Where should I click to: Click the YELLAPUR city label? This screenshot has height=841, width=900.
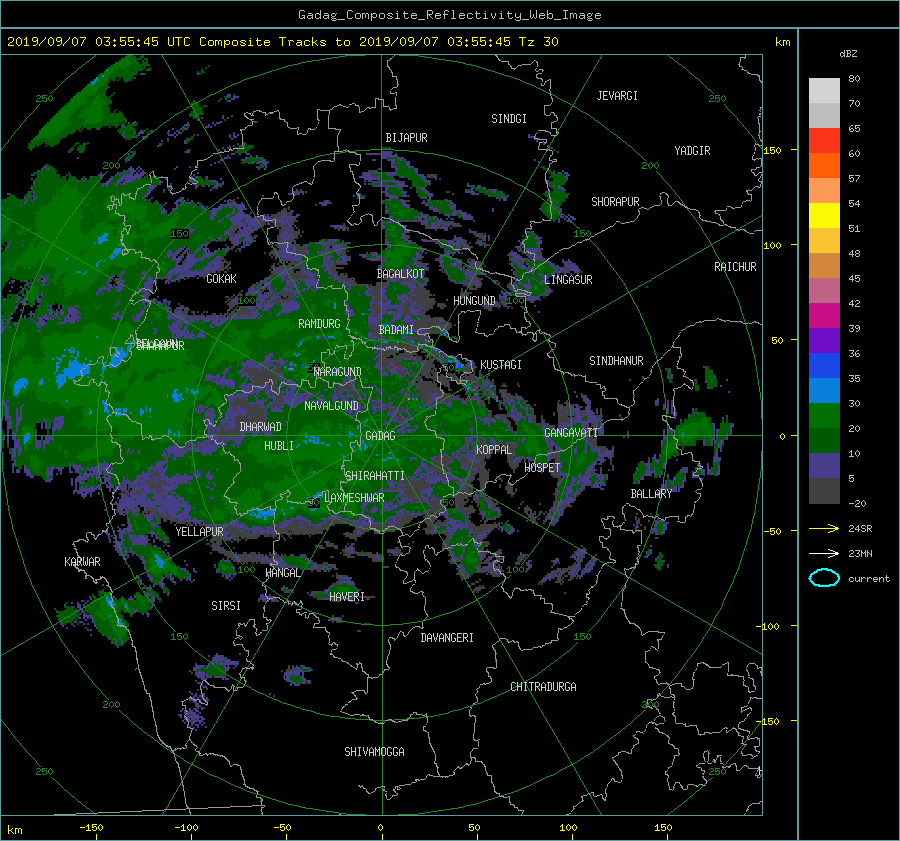pos(199,532)
